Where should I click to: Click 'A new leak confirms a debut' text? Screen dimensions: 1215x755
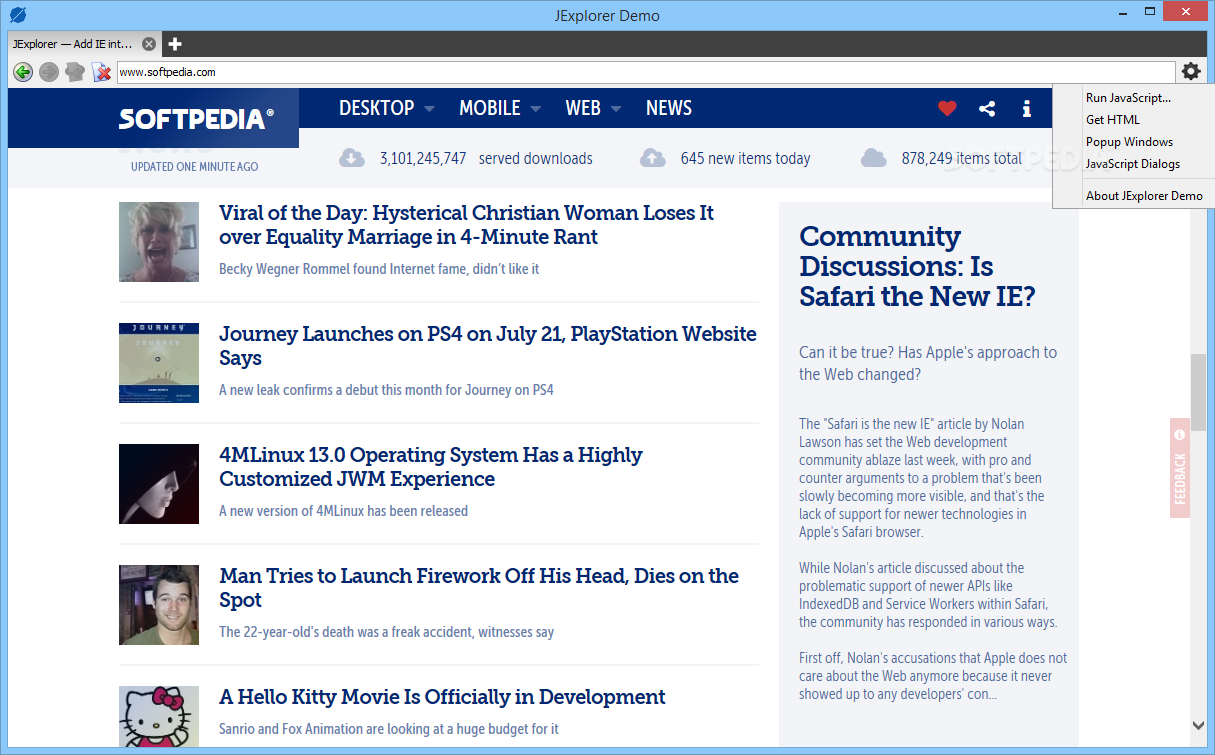(386, 390)
